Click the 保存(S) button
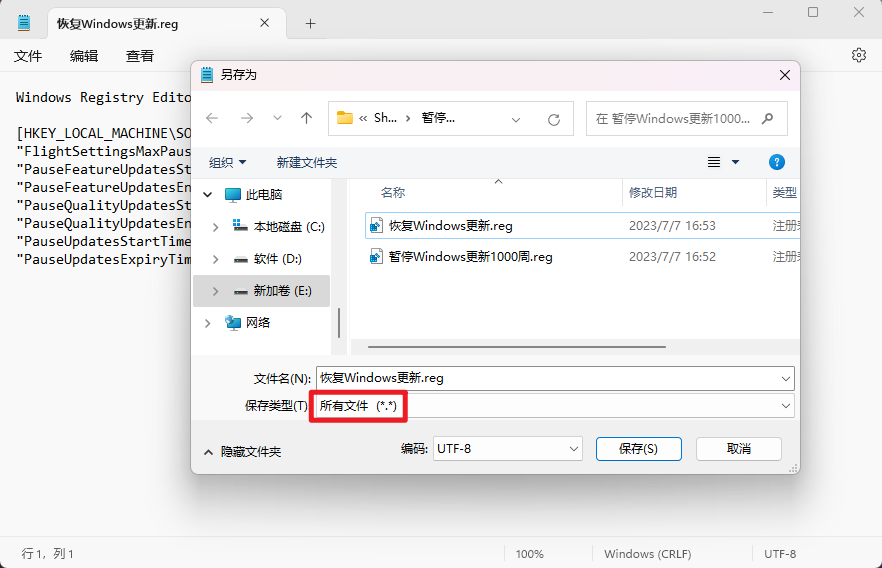 point(638,449)
